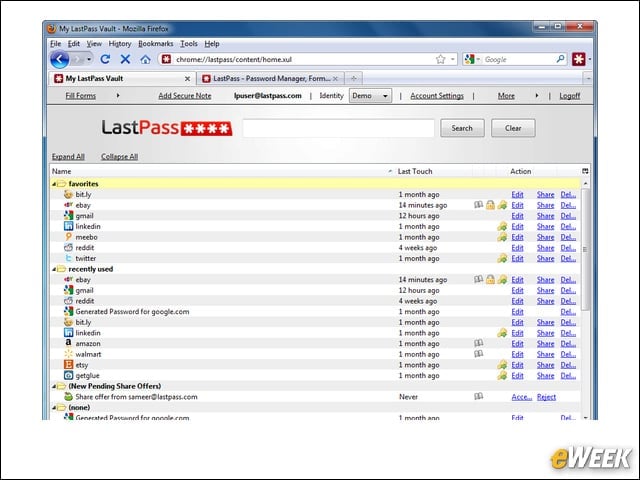Click the lock icon on recently used ebay row
Image resolution: width=640 pixels, height=480 pixels.
[x=490, y=280]
